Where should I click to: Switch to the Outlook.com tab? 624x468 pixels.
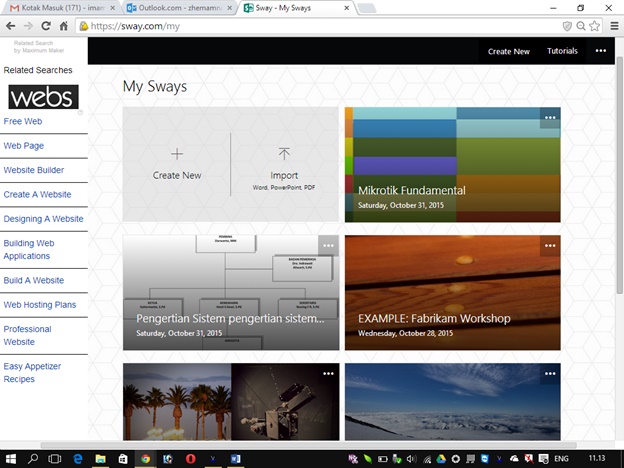coord(177,8)
